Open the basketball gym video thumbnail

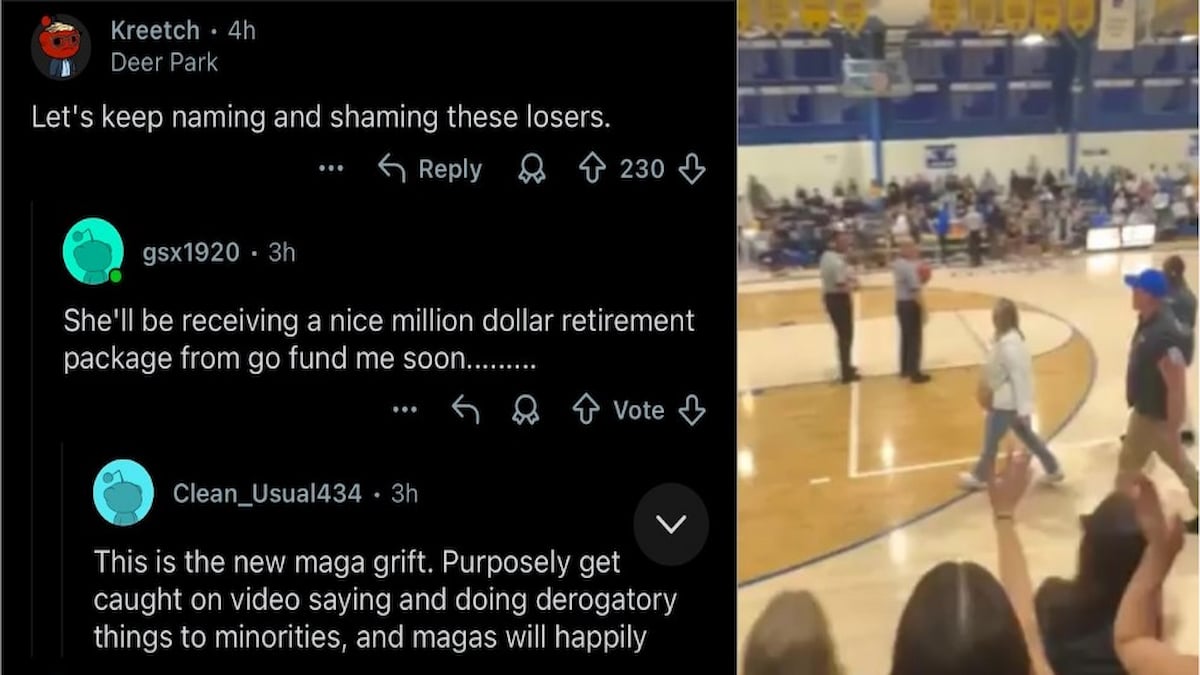[968, 337]
